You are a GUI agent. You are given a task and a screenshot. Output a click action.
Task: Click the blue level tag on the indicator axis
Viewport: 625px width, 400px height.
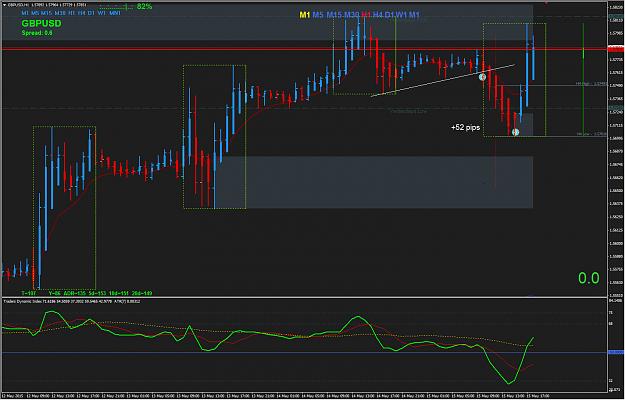click(x=616, y=353)
